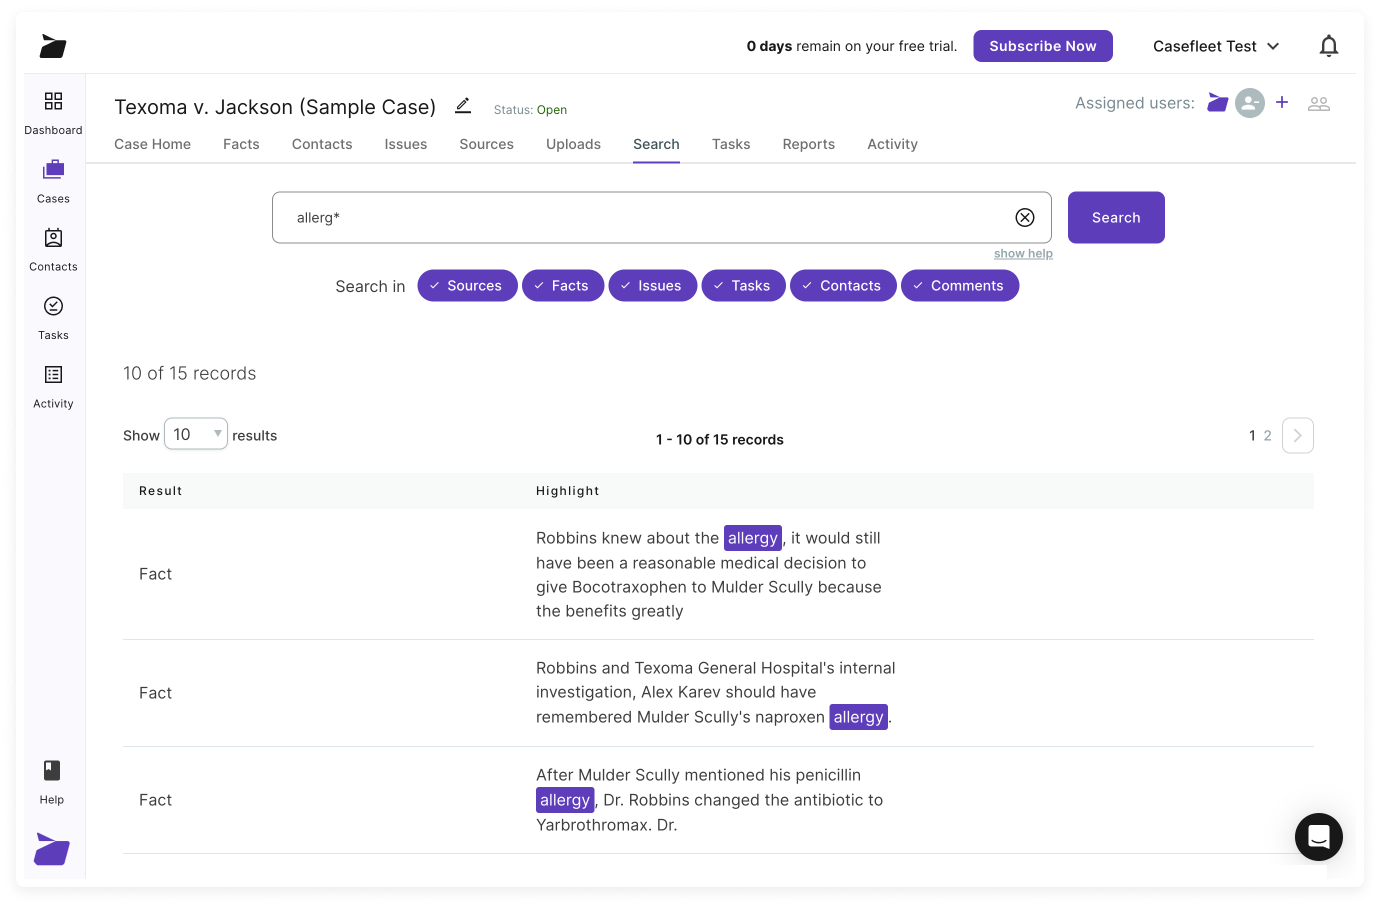
Task: Edit case name with pencil icon
Action: pos(463,106)
